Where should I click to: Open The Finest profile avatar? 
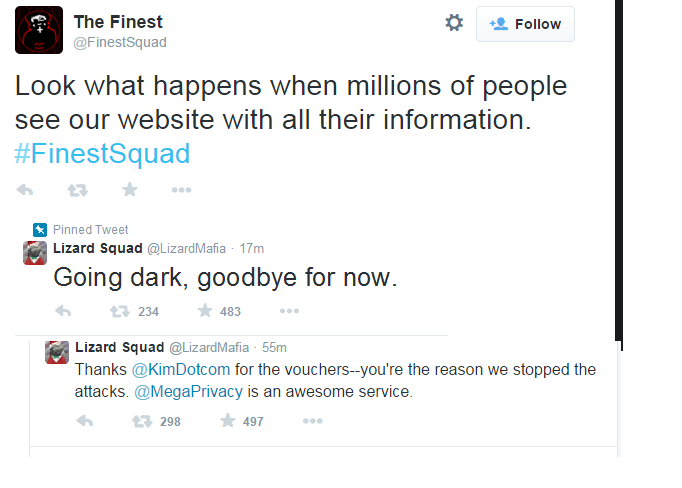[39, 30]
